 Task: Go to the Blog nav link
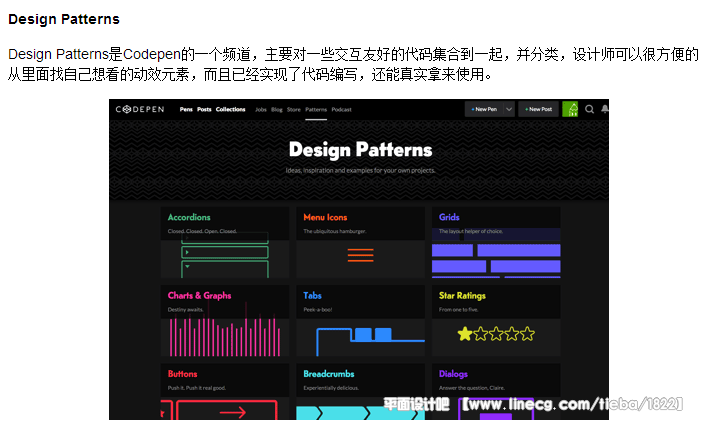277,110
